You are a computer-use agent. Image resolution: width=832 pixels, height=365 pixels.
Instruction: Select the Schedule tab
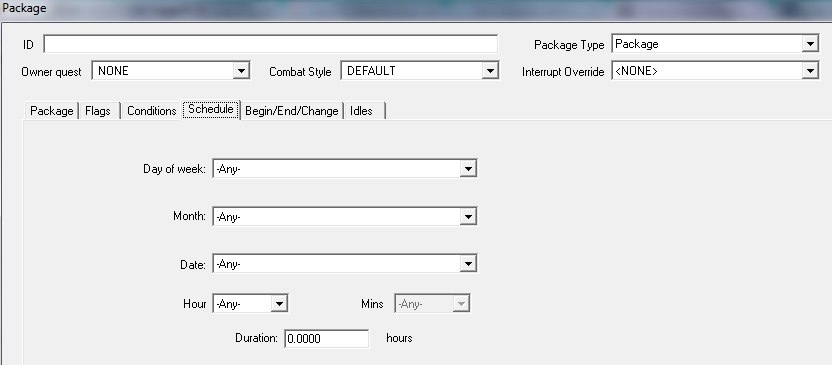(211, 109)
